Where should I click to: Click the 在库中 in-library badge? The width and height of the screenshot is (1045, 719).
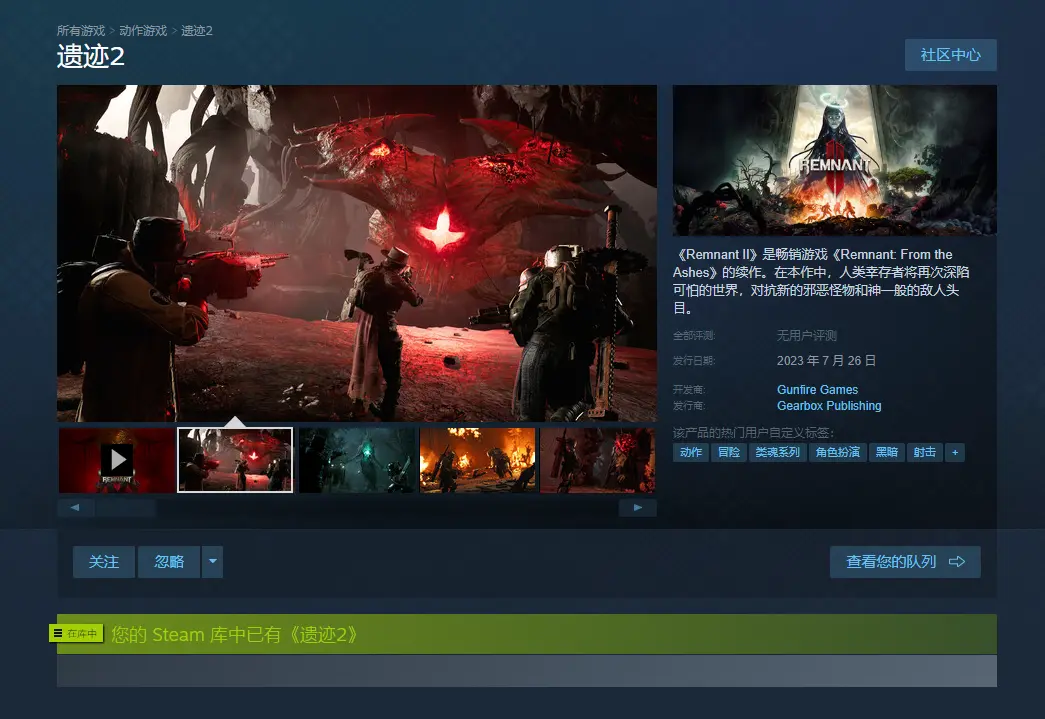click(x=76, y=634)
